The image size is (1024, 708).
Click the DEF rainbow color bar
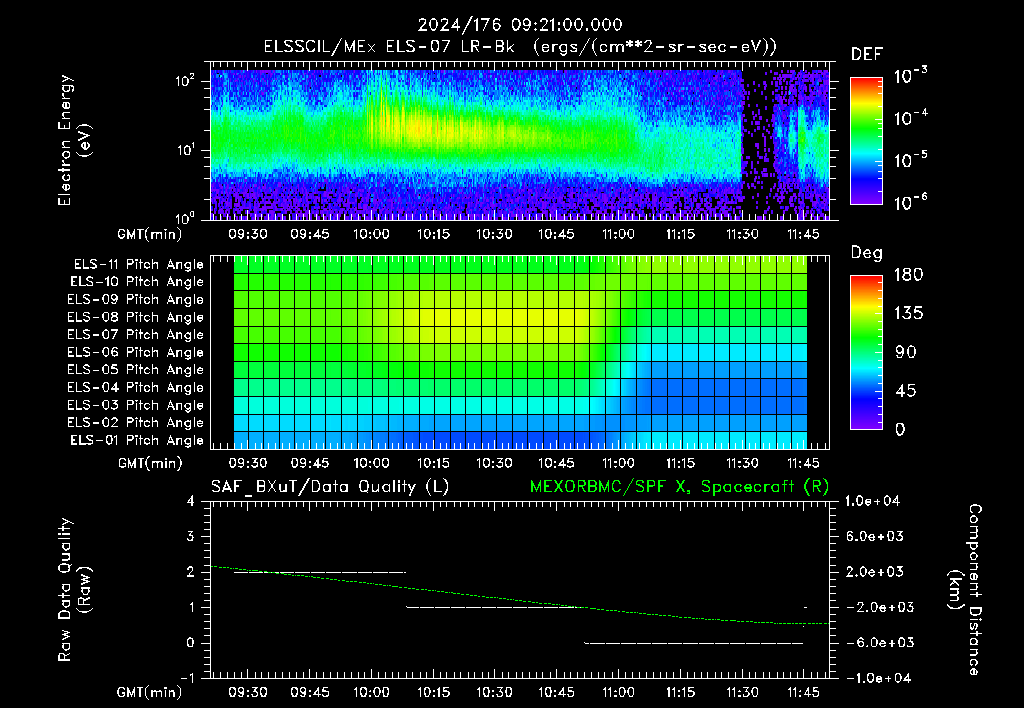[866, 140]
